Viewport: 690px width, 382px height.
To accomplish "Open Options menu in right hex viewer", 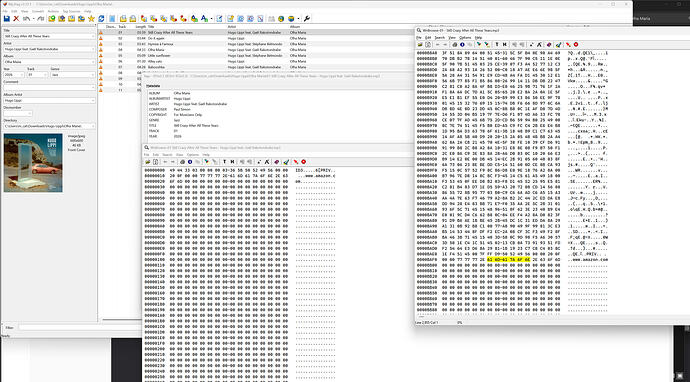I will pyautogui.click(x=465, y=38).
